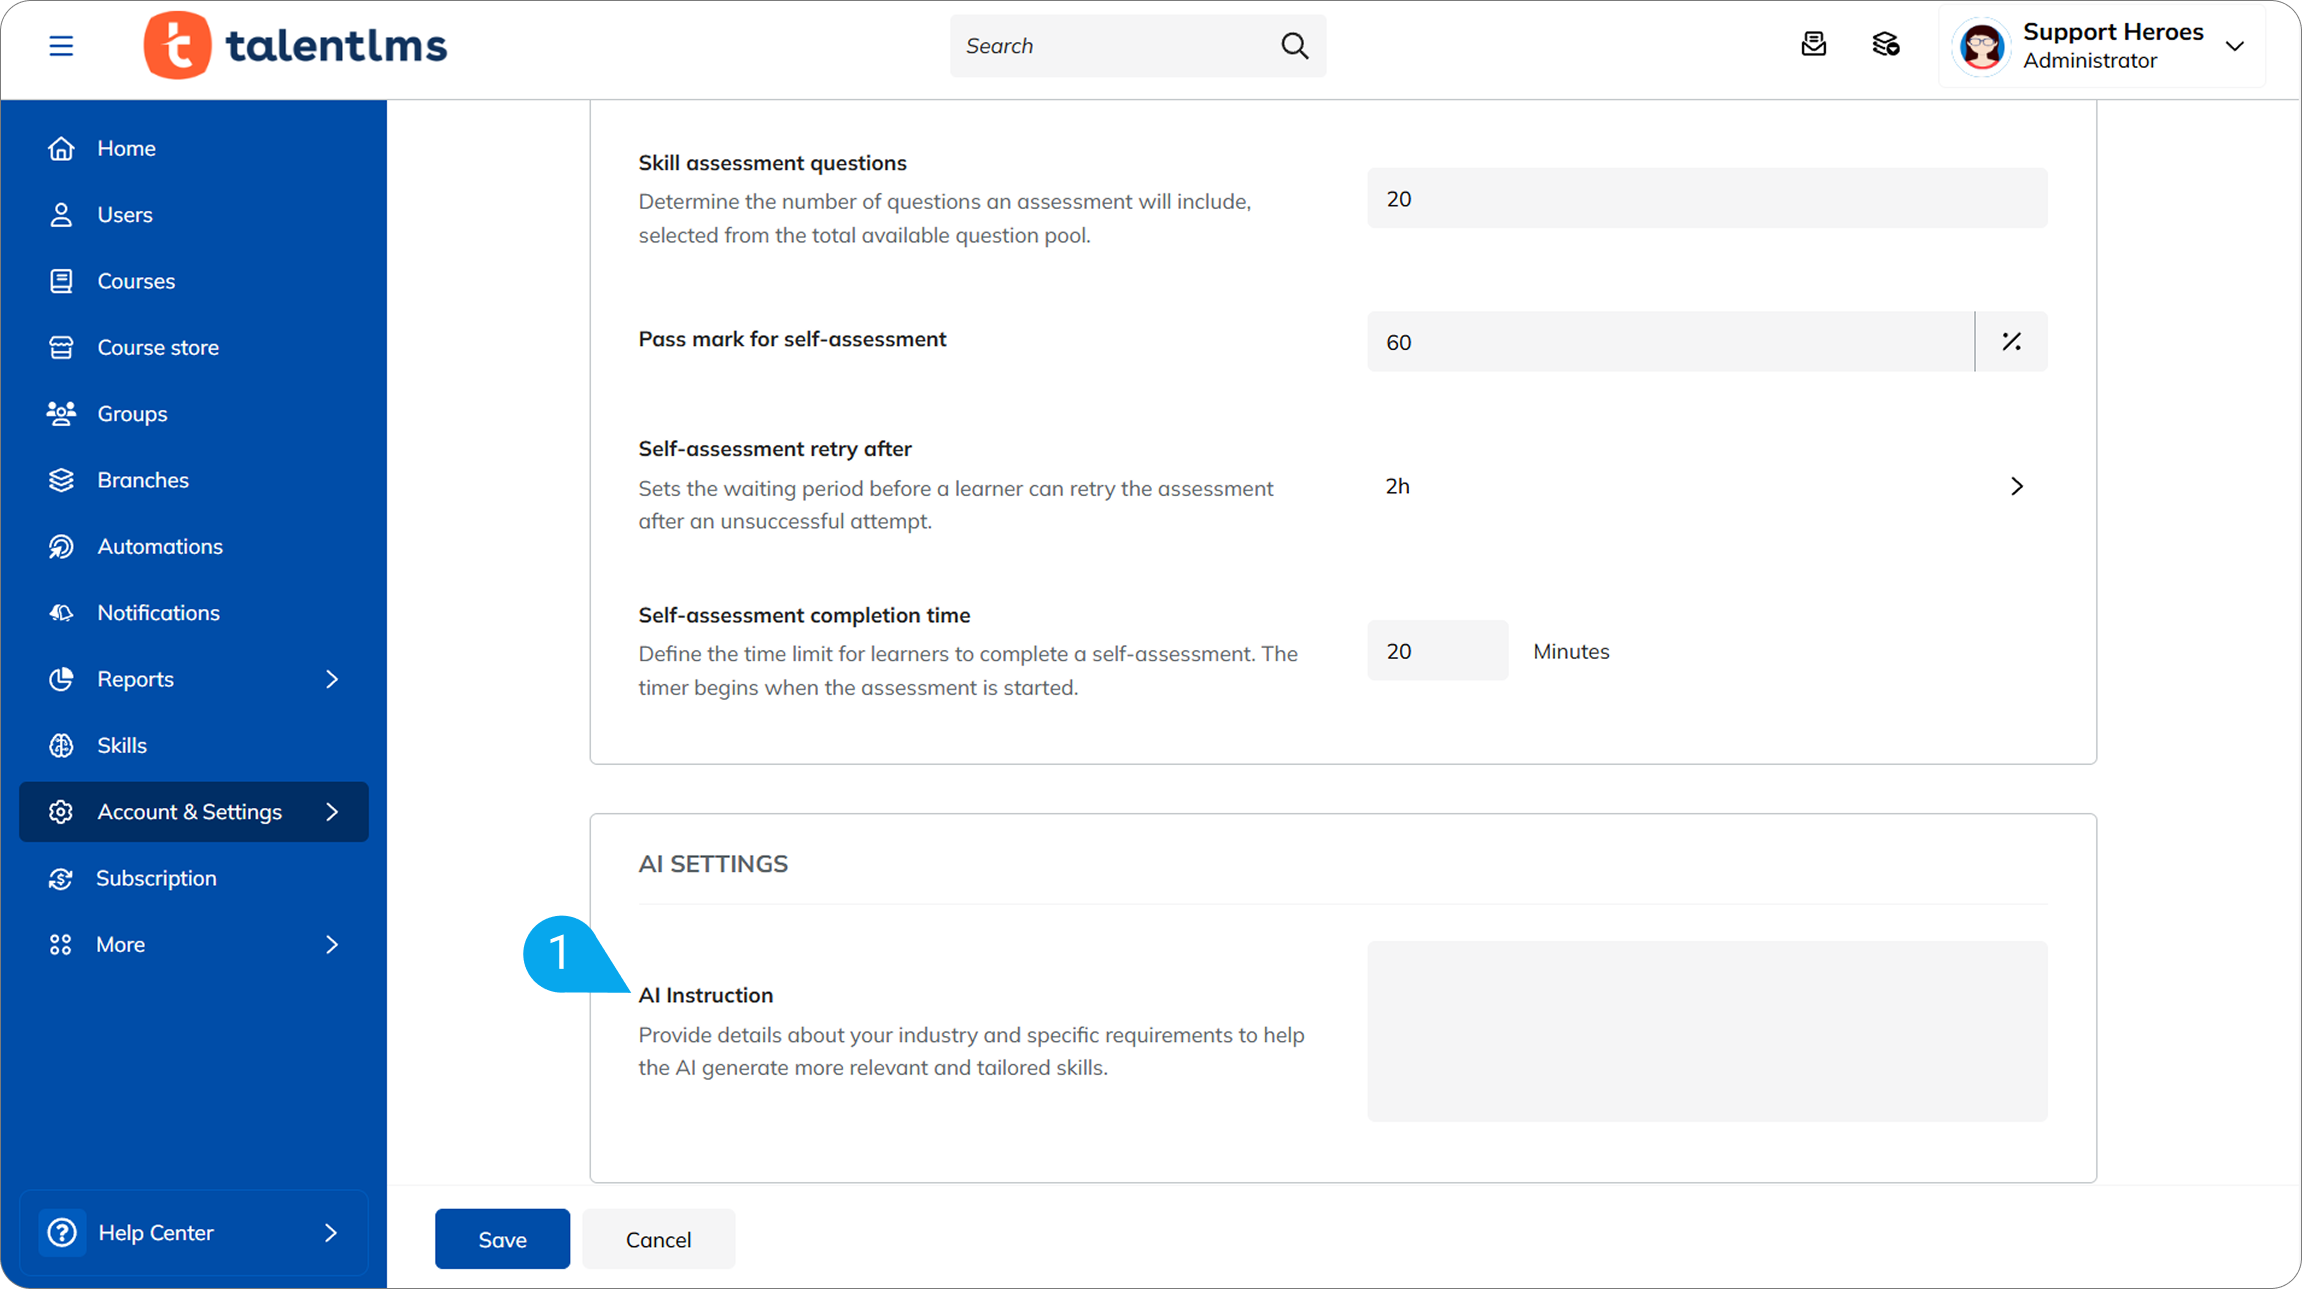Expand the Reports submenu
2302x1289 pixels.
pyautogui.click(x=331, y=679)
